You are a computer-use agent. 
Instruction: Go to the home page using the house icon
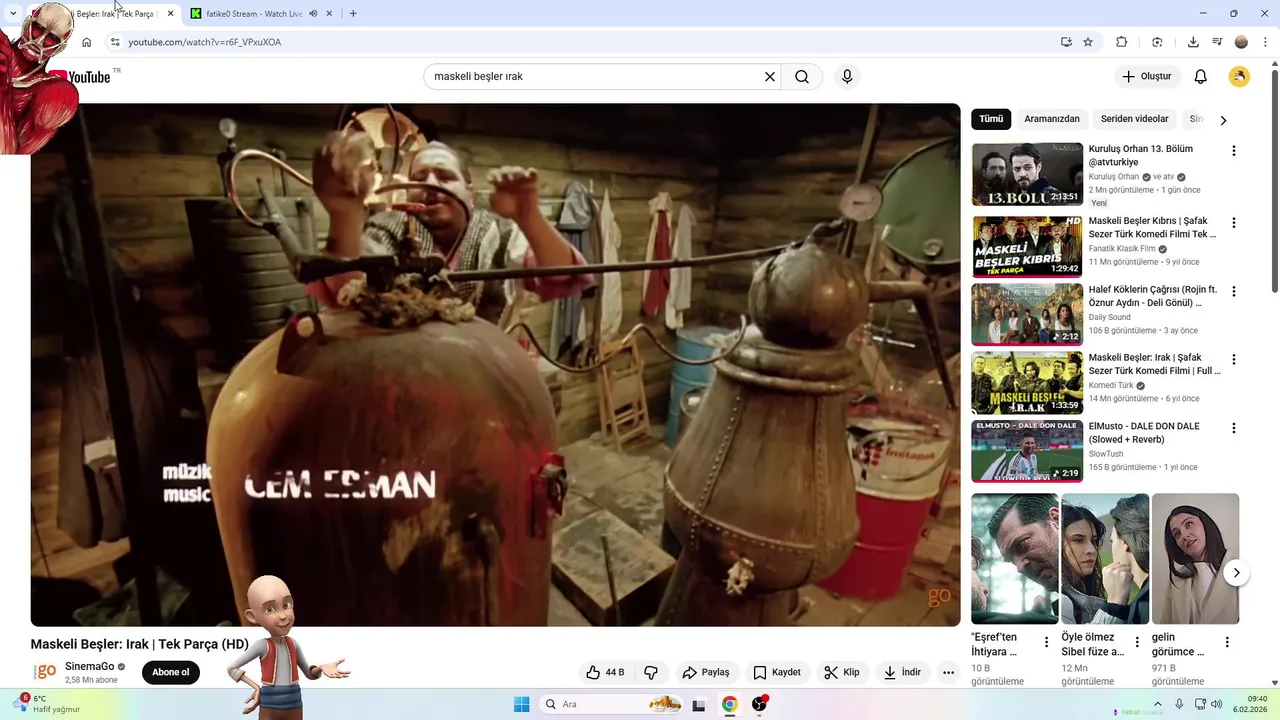[87, 42]
